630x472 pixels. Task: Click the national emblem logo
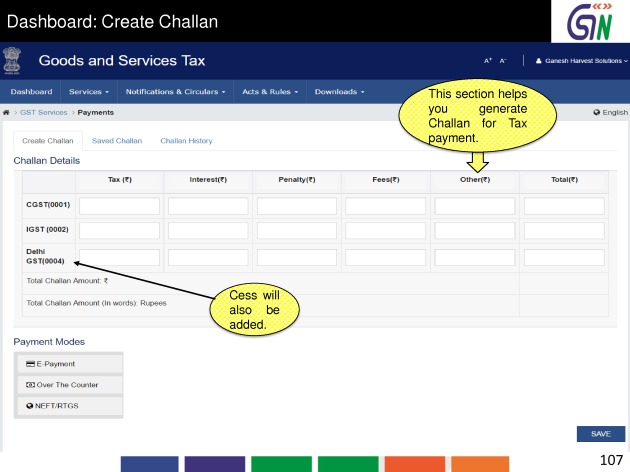point(12,61)
